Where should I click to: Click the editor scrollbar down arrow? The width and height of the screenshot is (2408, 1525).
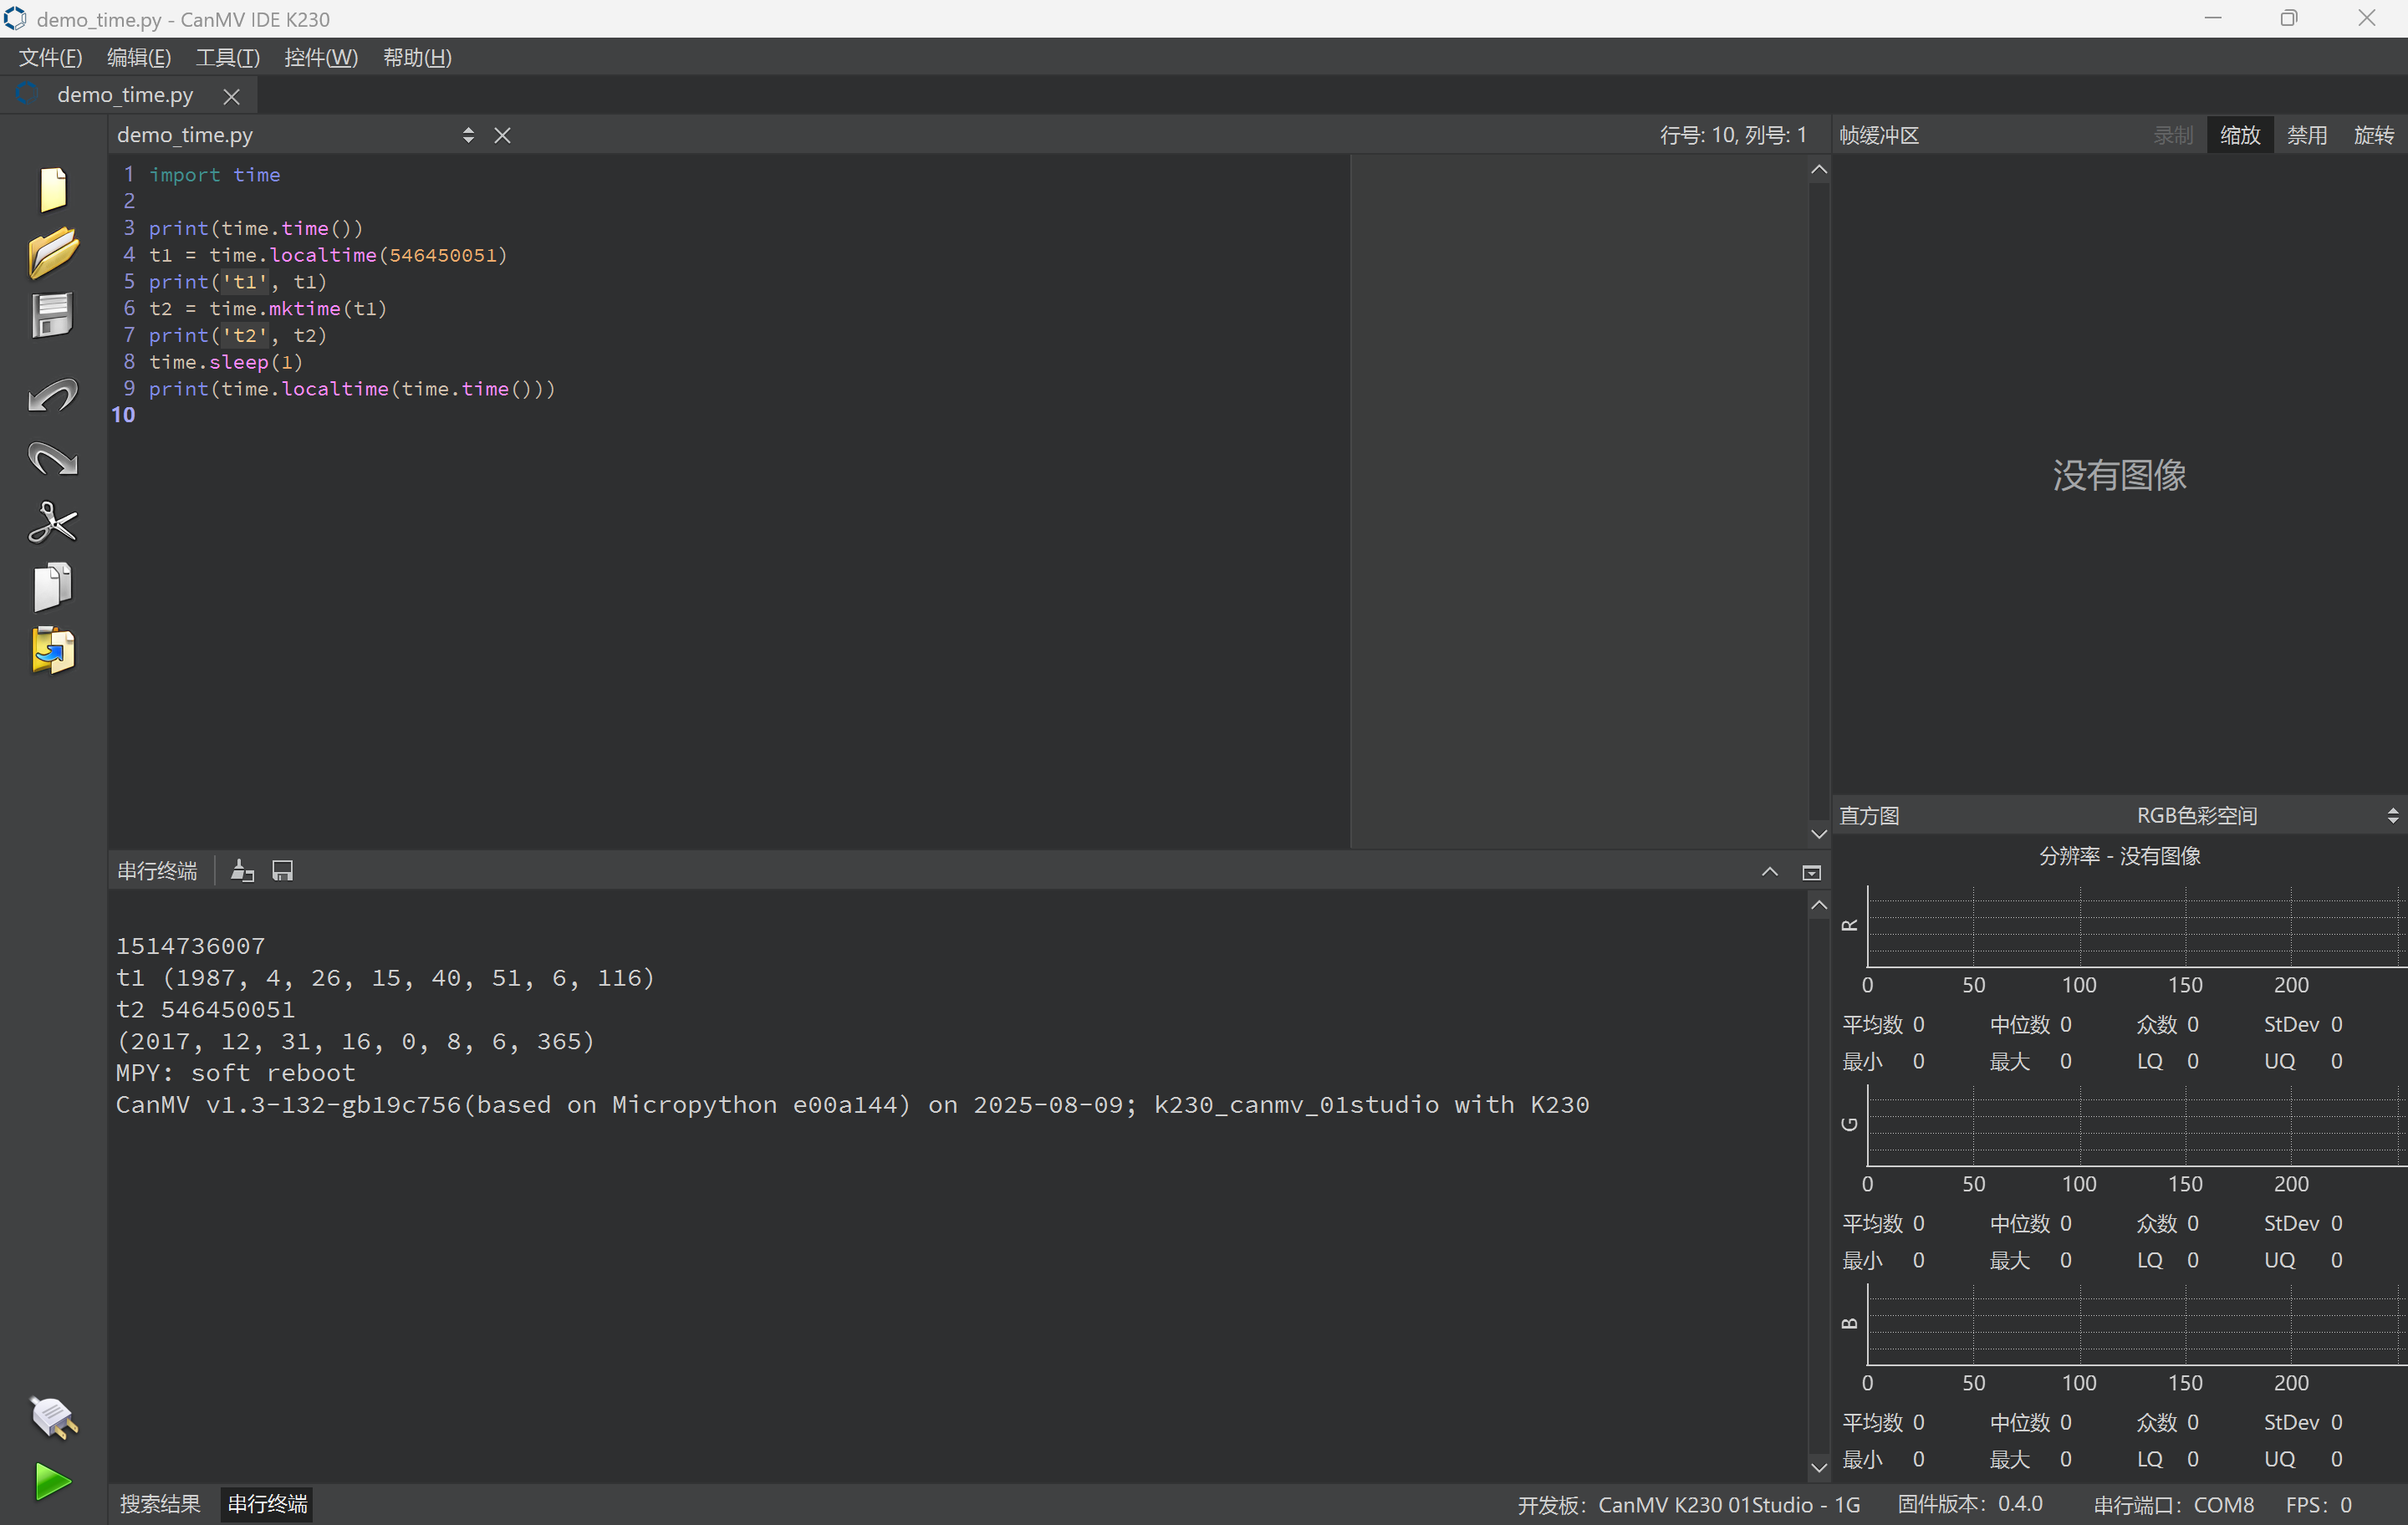[x=1818, y=833]
